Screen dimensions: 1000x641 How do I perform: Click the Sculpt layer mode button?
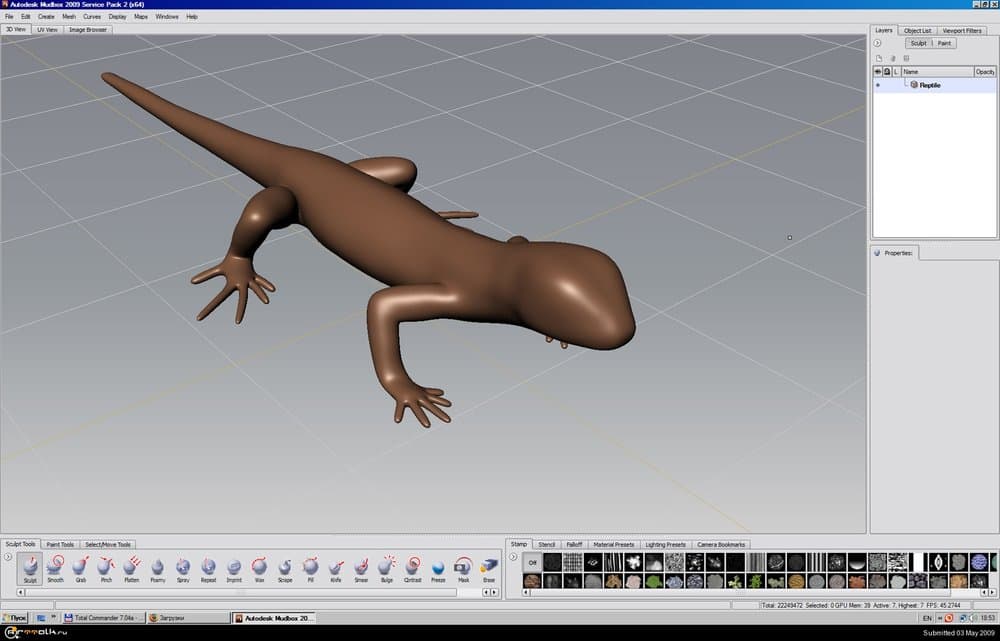[918, 43]
